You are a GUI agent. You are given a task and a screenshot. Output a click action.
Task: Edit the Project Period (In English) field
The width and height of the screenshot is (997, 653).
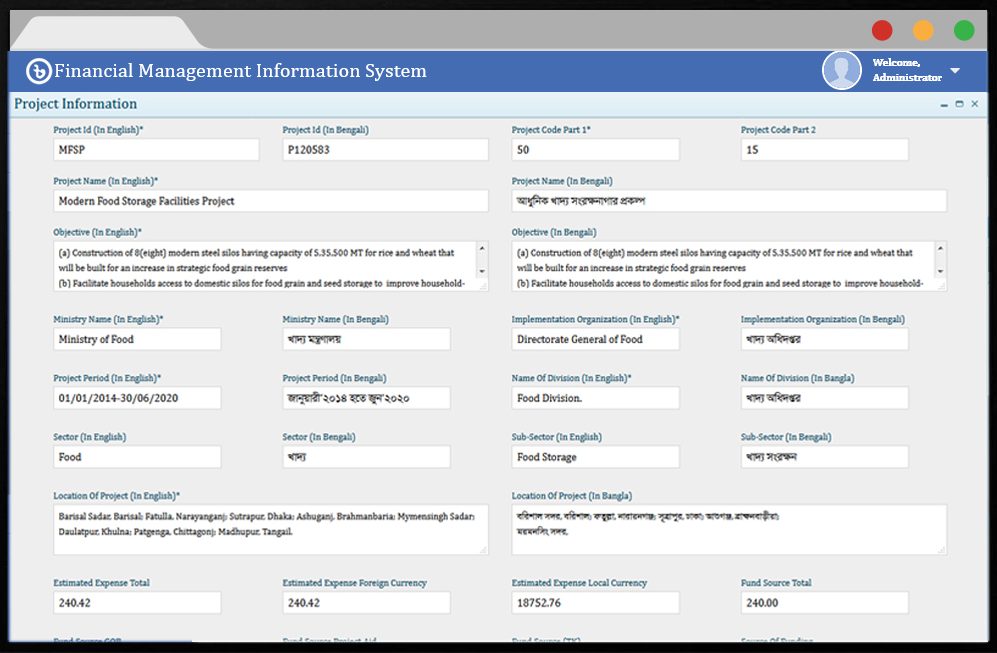click(137, 398)
